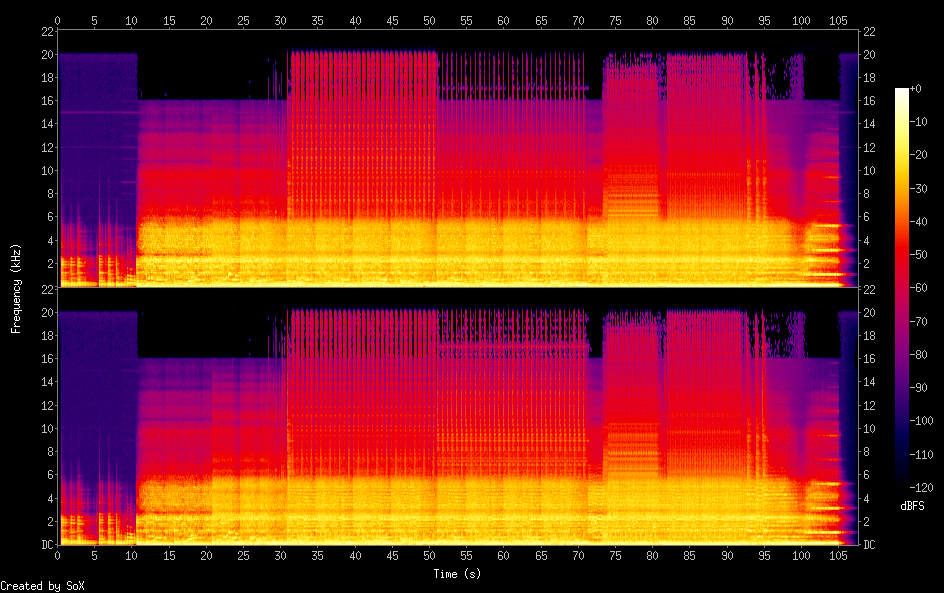Click the 0 second mark on bottom time axis
The width and height of the screenshot is (944, 593).
pos(58,555)
